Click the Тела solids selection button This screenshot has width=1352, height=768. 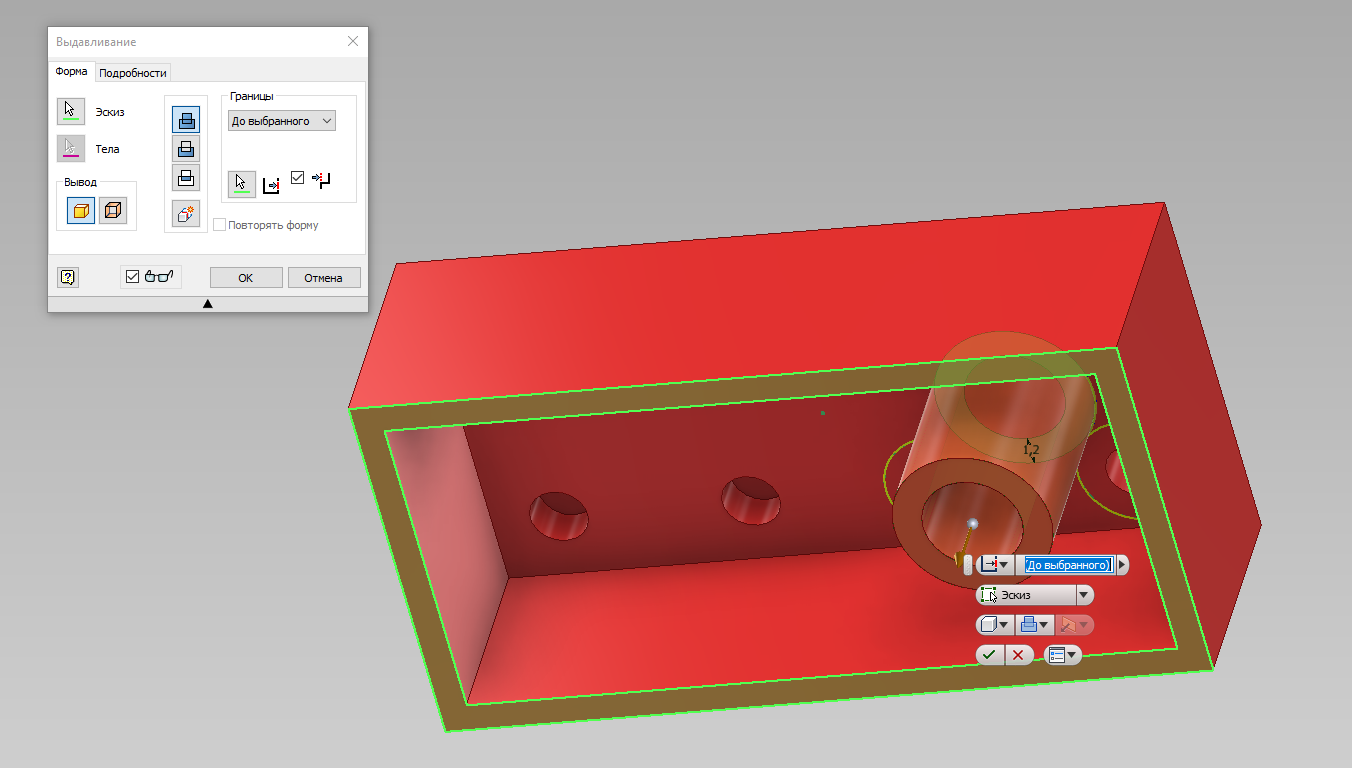point(70,148)
